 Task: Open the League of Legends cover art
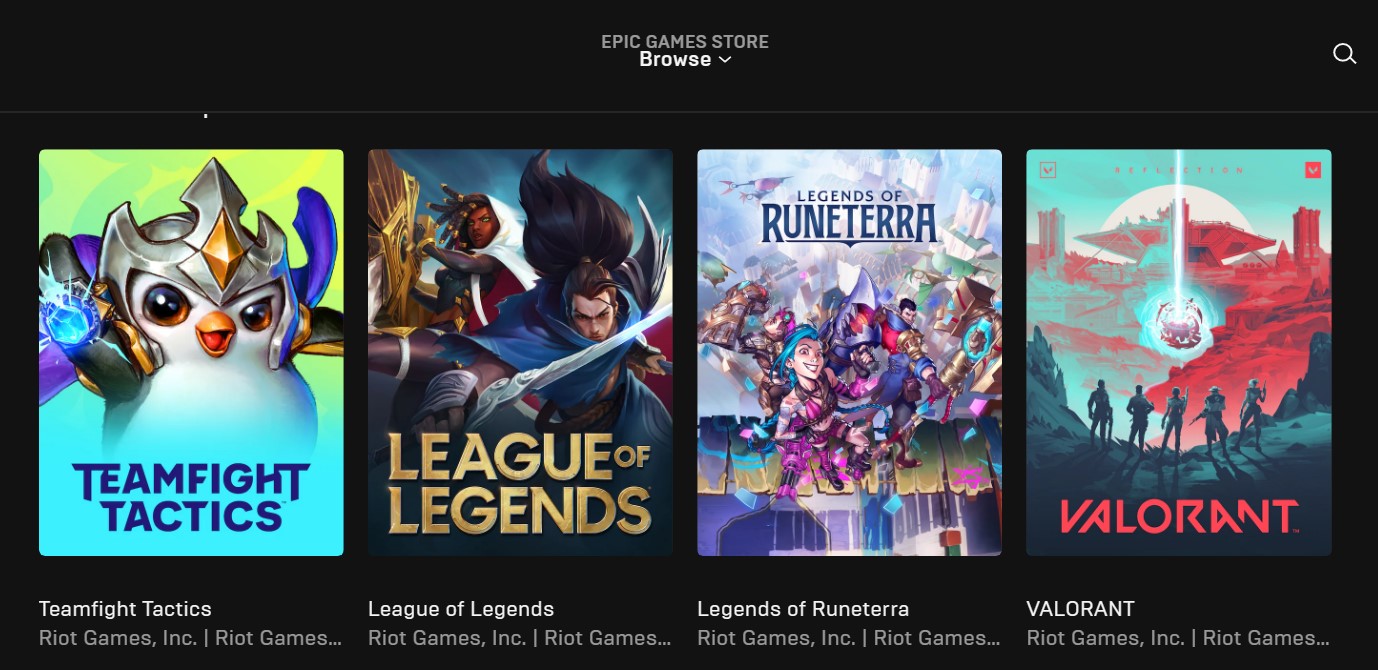coord(520,353)
